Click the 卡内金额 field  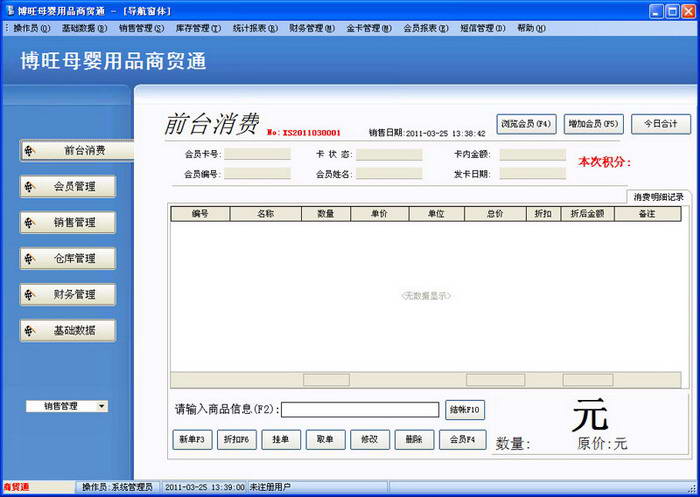point(533,155)
